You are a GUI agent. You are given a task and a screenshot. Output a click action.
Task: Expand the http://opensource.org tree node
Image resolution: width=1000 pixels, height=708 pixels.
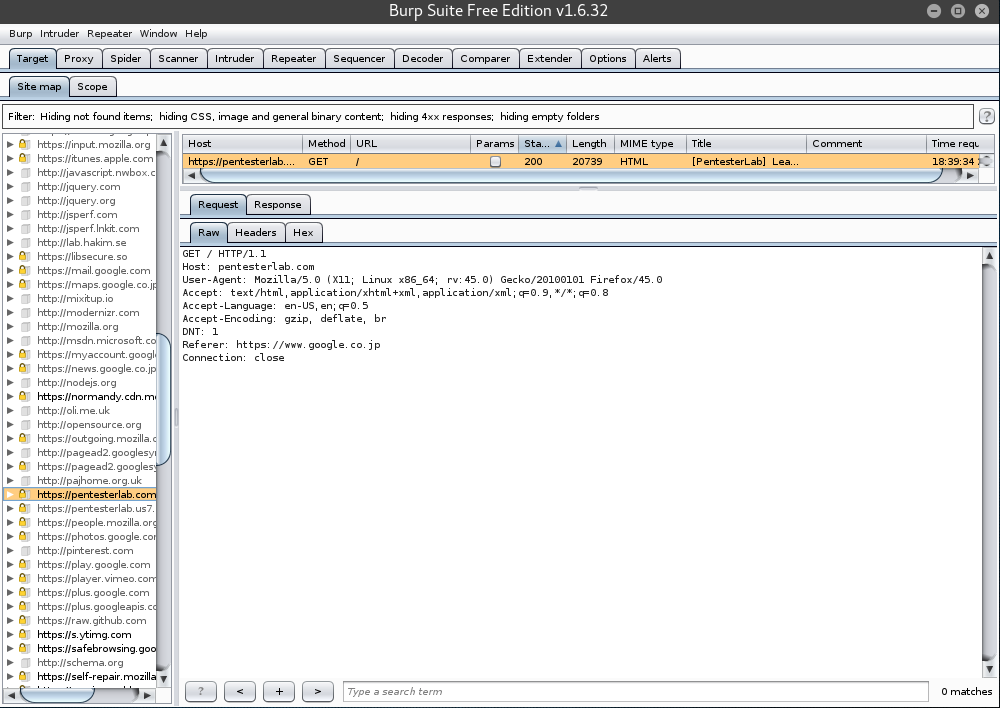tap(10, 425)
